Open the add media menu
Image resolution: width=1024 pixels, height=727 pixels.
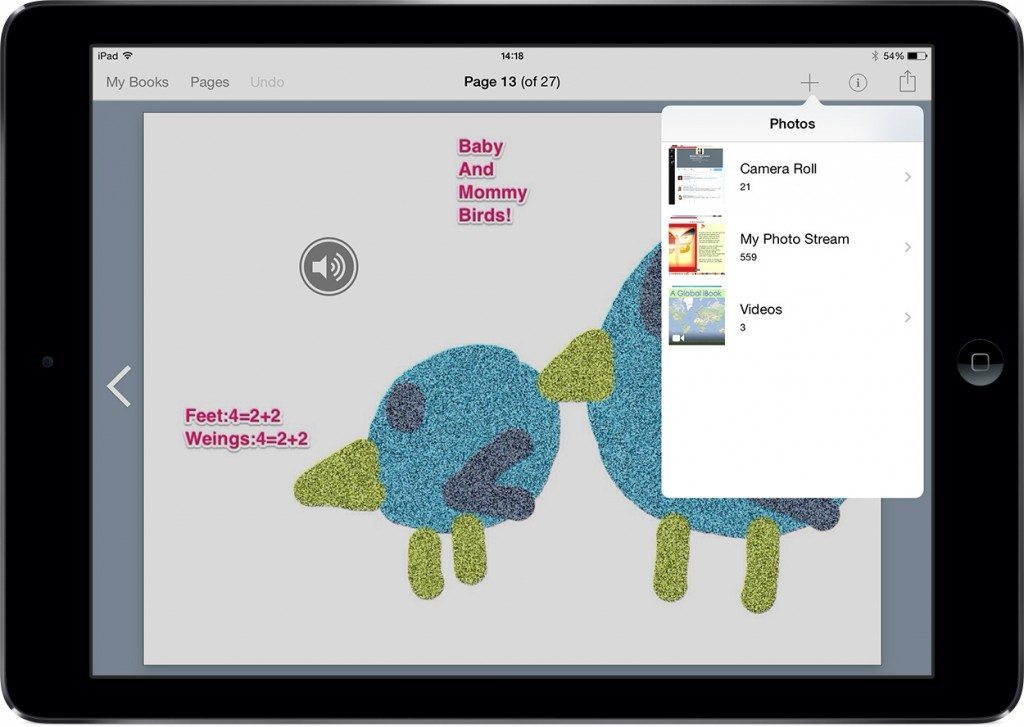click(809, 82)
